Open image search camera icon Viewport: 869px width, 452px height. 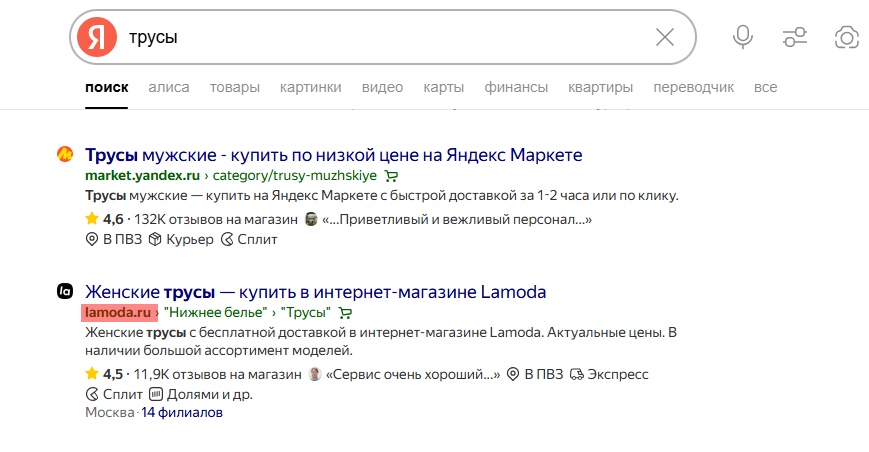pos(846,37)
